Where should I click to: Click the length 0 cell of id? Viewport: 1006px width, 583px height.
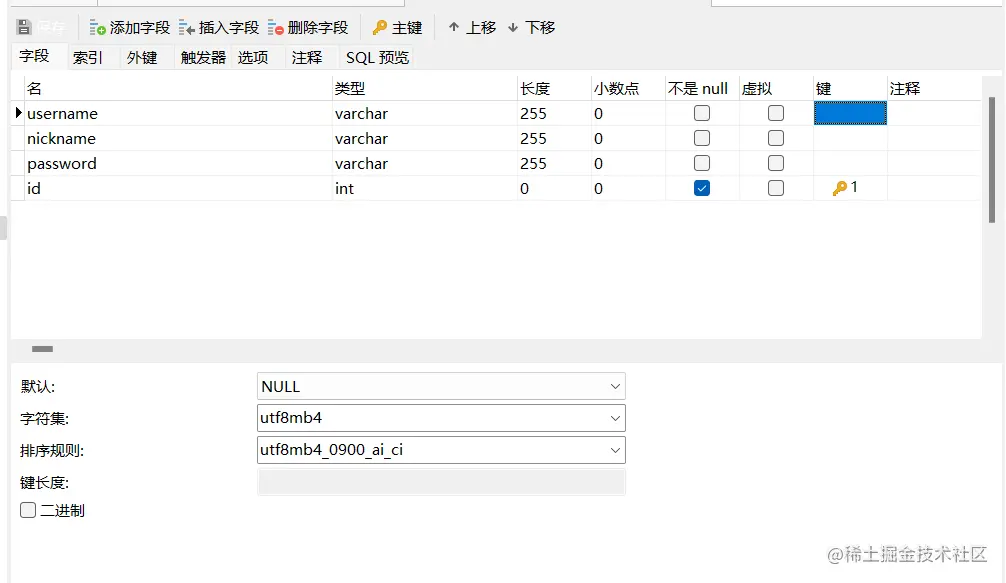click(x=554, y=189)
